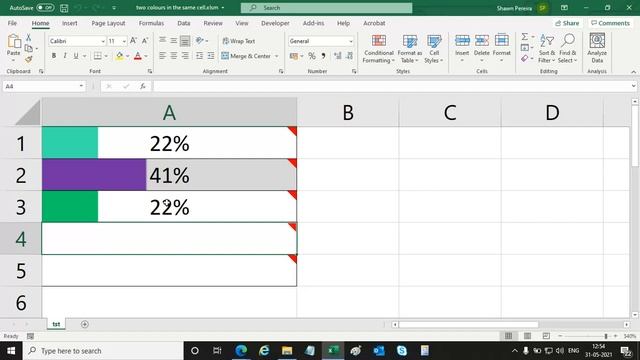Click the AutoSum sigma icon
This screenshot has width=640, height=360.
tap(525, 37)
